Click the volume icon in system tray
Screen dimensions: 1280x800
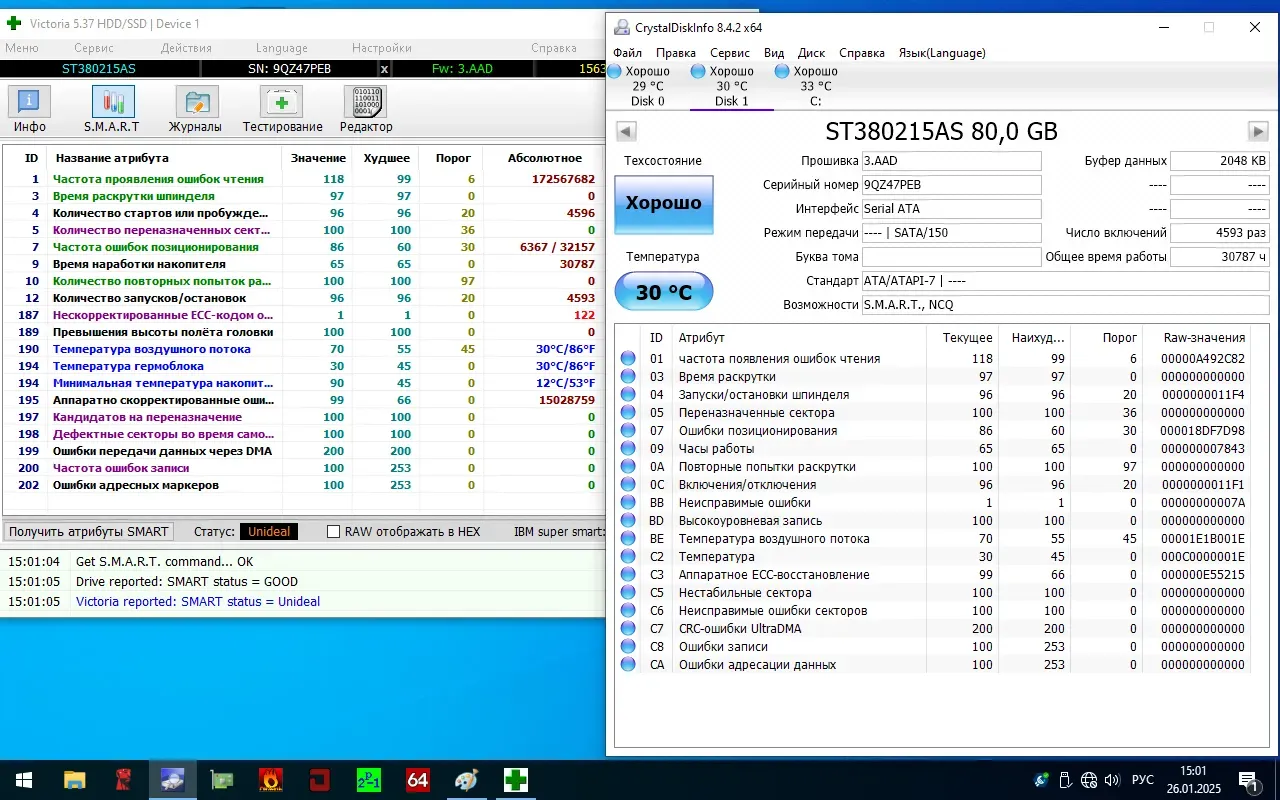click(x=1113, y=780)
